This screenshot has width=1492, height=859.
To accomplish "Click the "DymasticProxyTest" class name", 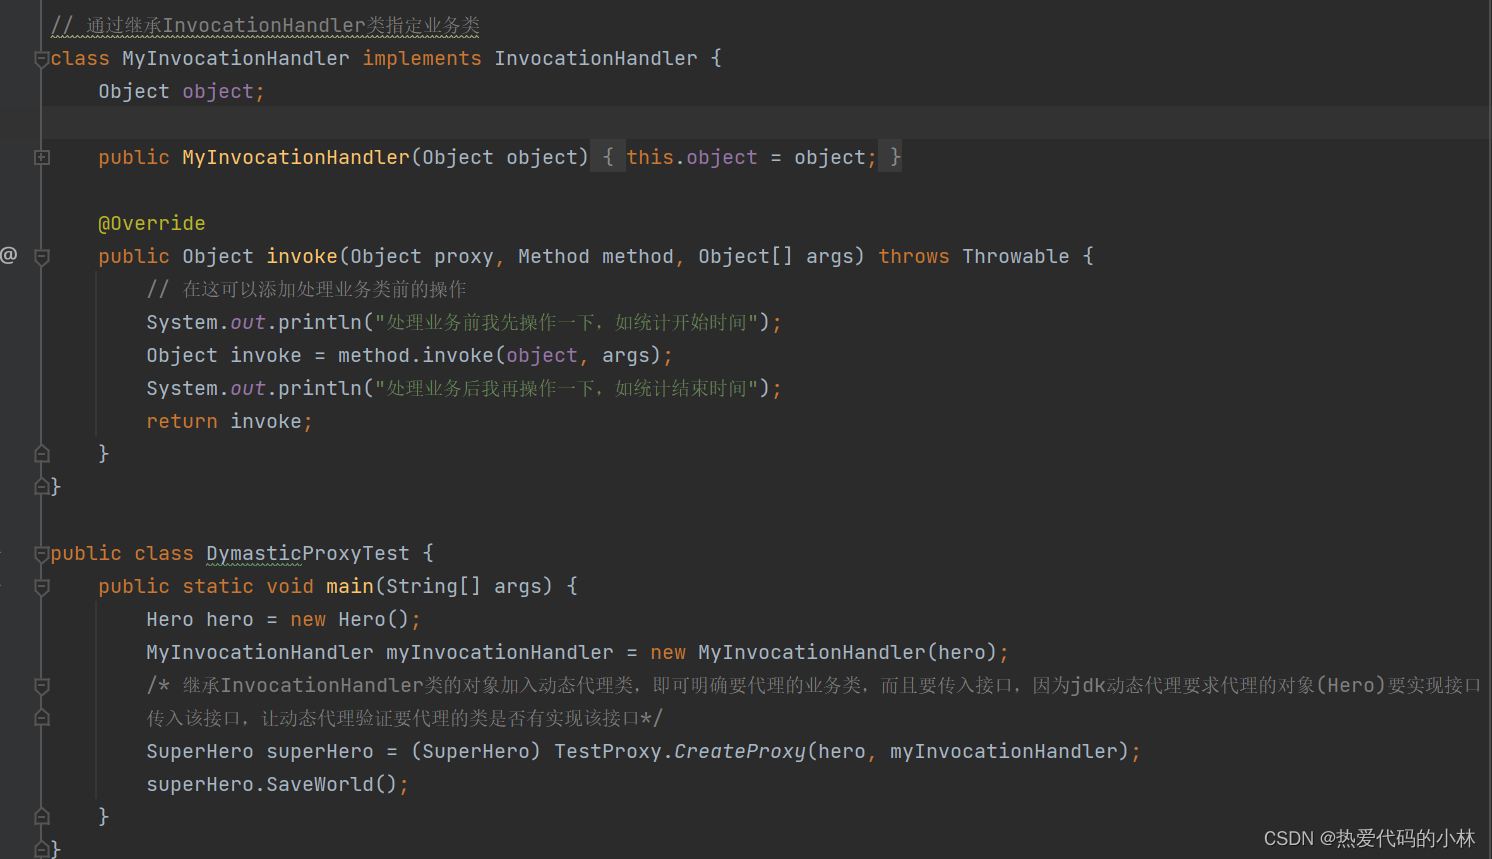I will pos(308,553).
